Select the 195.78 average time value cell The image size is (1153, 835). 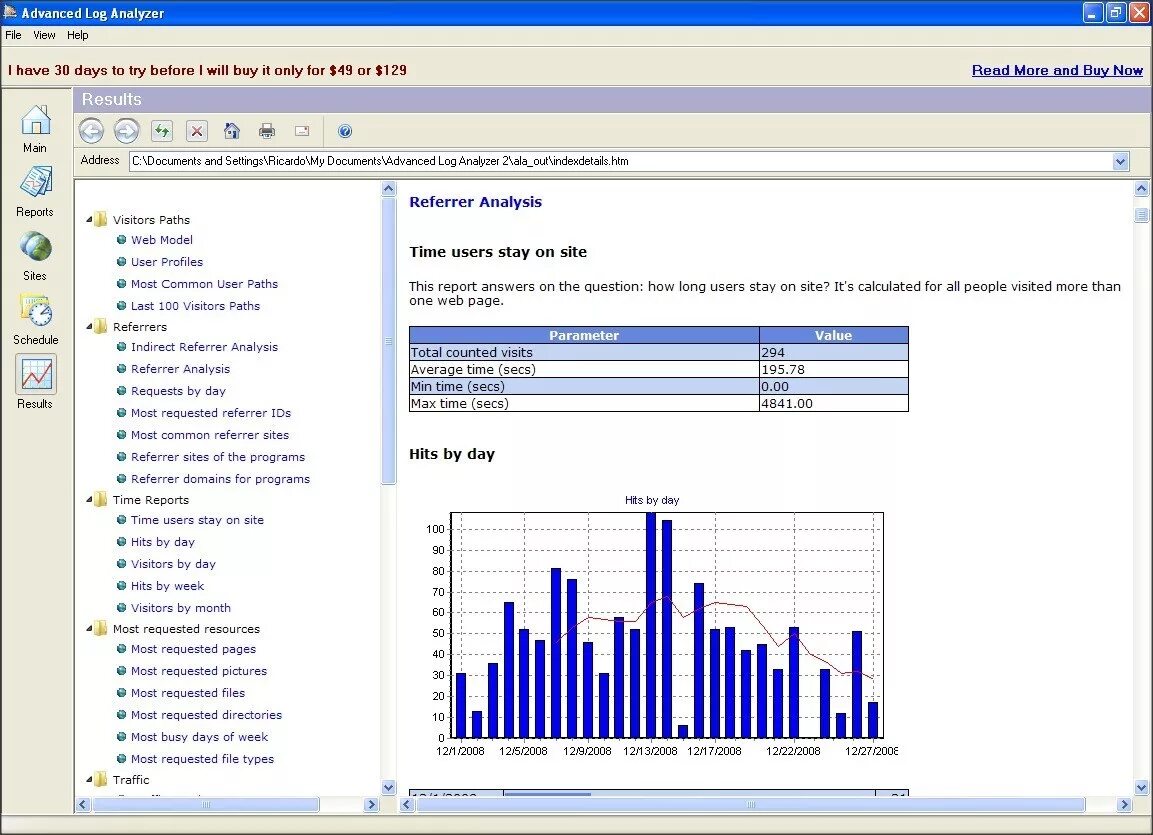click(x=834, y=370)
